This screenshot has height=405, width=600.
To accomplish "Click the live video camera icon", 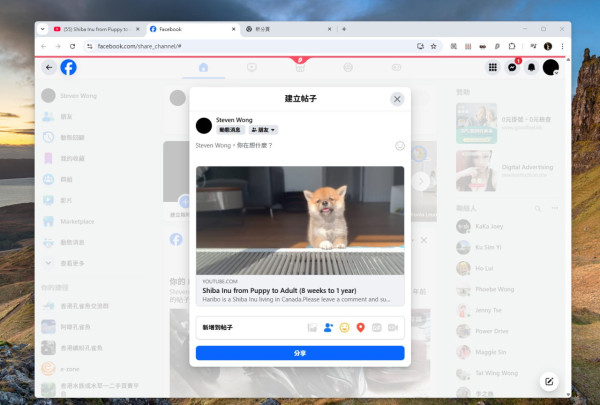I will tap(393, 328).
